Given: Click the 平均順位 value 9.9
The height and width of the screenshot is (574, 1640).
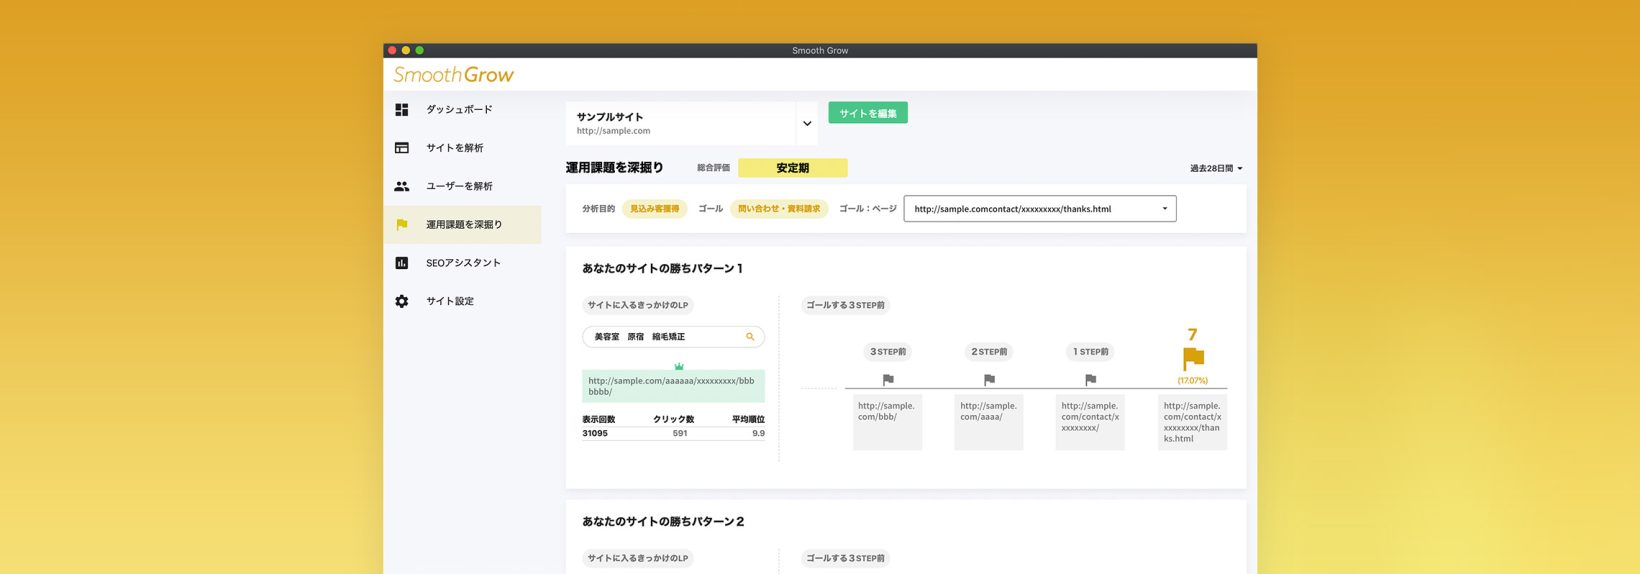Looking at the screenshot, I should [x=758, y=433].
